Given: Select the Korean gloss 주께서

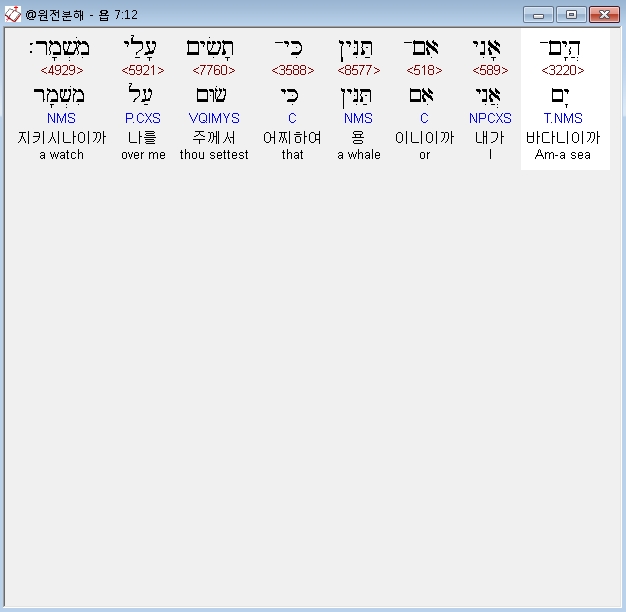Looking at the screenshot, I should tap(214, 138).
